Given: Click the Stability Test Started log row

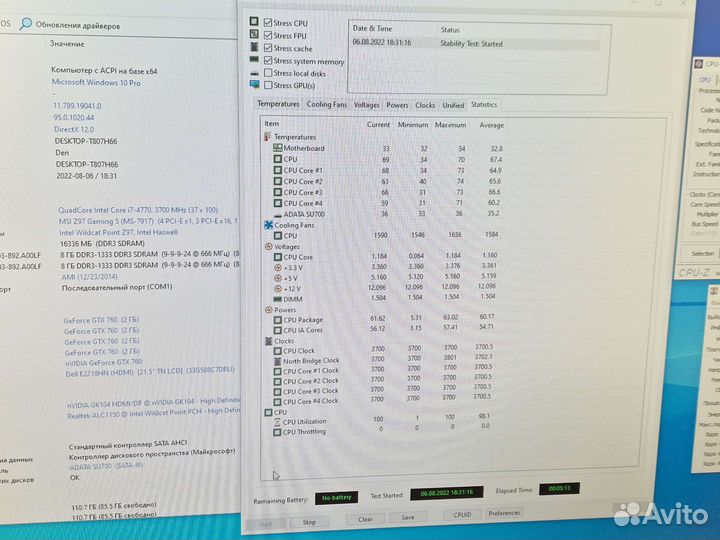Looking at the screenshot, I should 476,44.
